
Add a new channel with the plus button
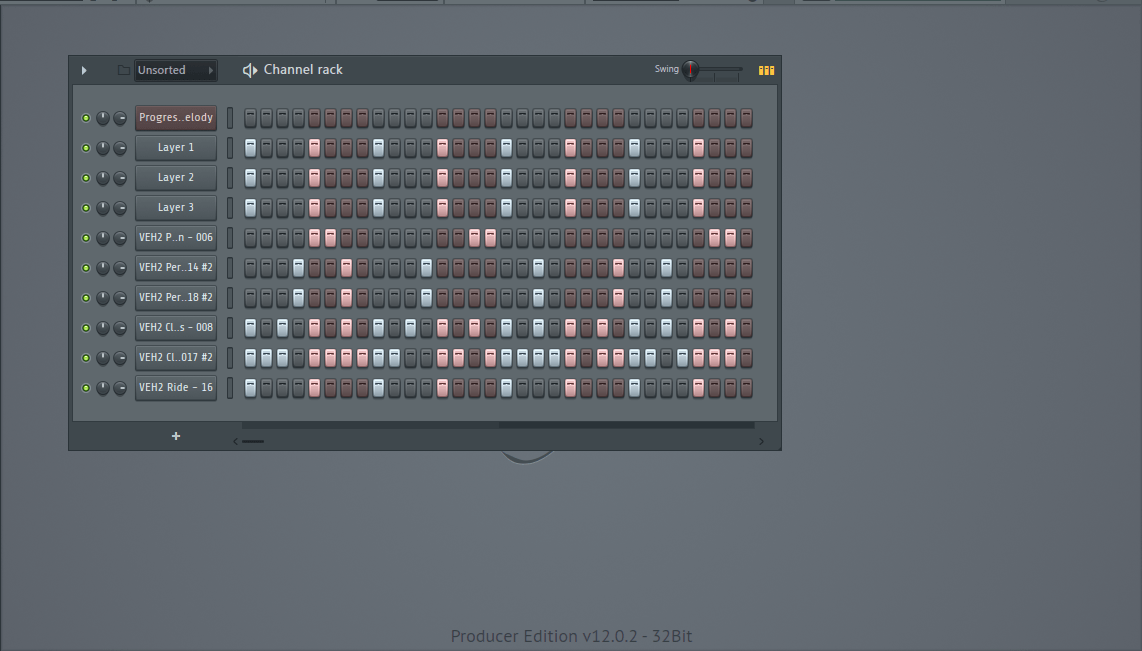pyautogui.click(x=176, y=436)
